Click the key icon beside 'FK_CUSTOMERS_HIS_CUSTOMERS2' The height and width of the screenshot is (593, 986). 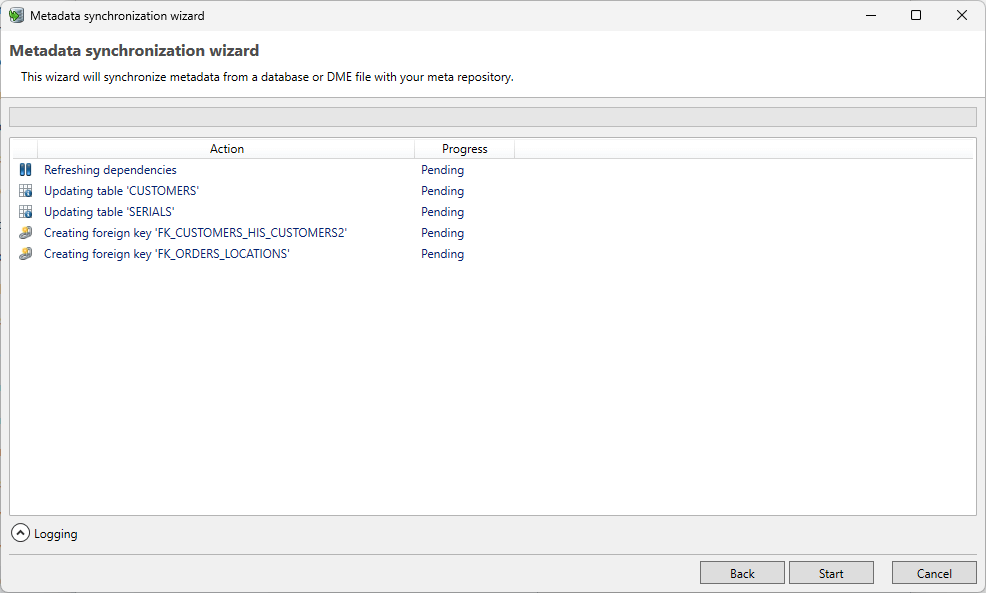[x=25, y=232]
